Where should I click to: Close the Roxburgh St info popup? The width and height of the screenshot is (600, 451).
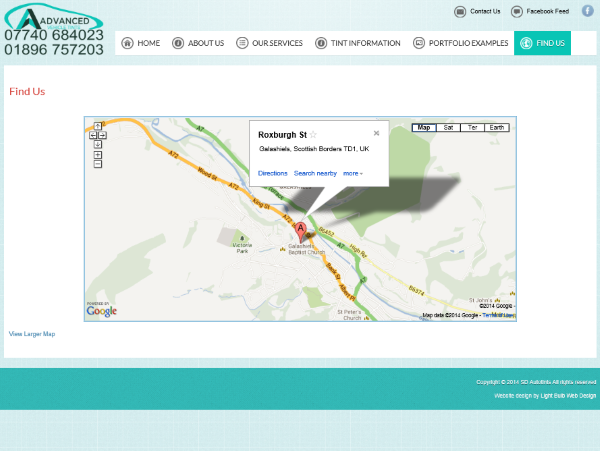(x=377, y=132)
